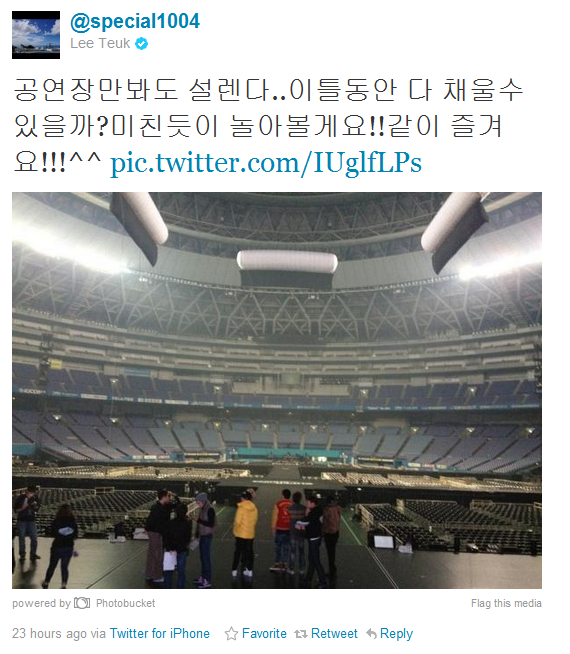Viewport: 570px width, 654px height.
Task: Click the Retweet text button
Action: pos(334,634)
